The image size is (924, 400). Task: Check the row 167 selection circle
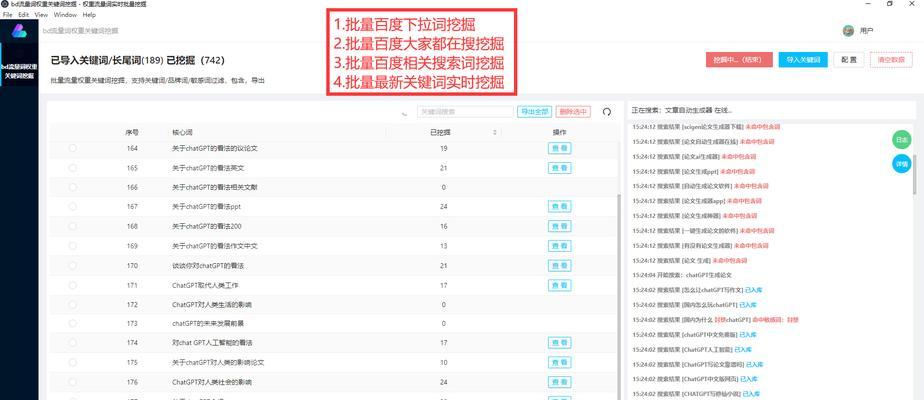coord(72,207)
